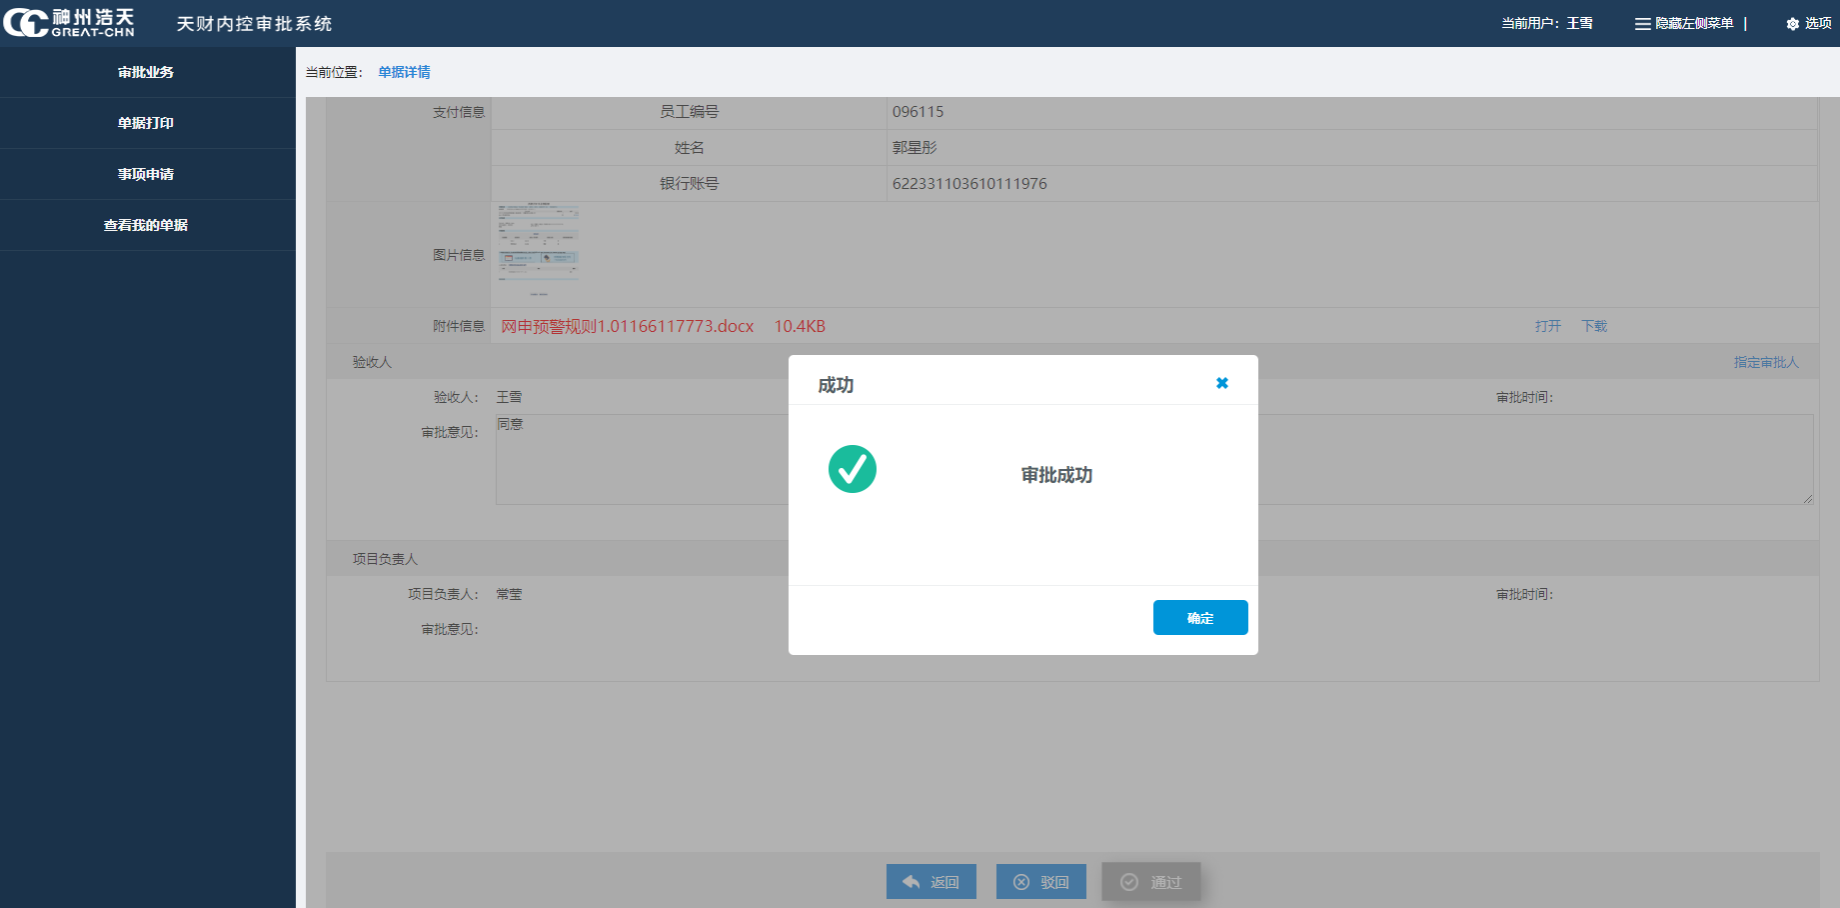Go to 查看我的单据 in sidebar
This screenshot has width=1840, height=908.
point(146,225)
